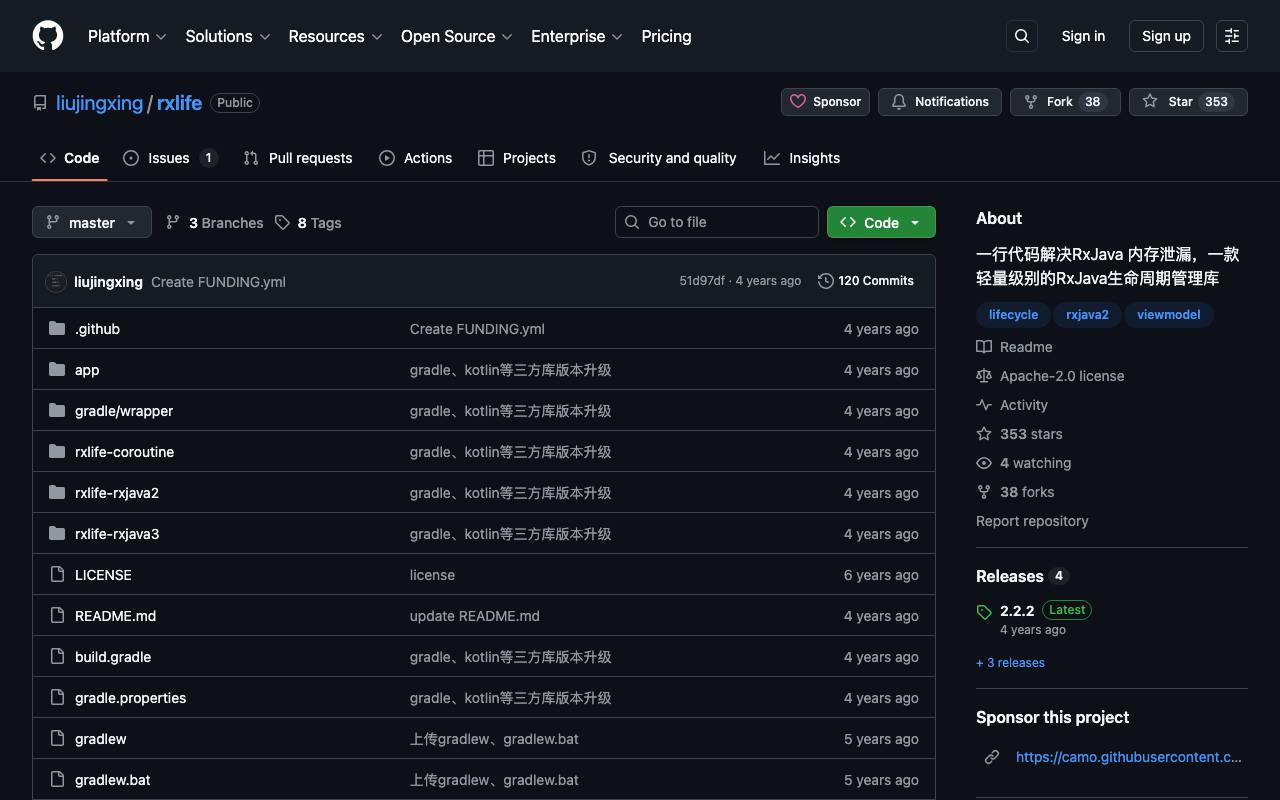Switch to the Projects tab

pyautogui.click(x=517, y=158)
